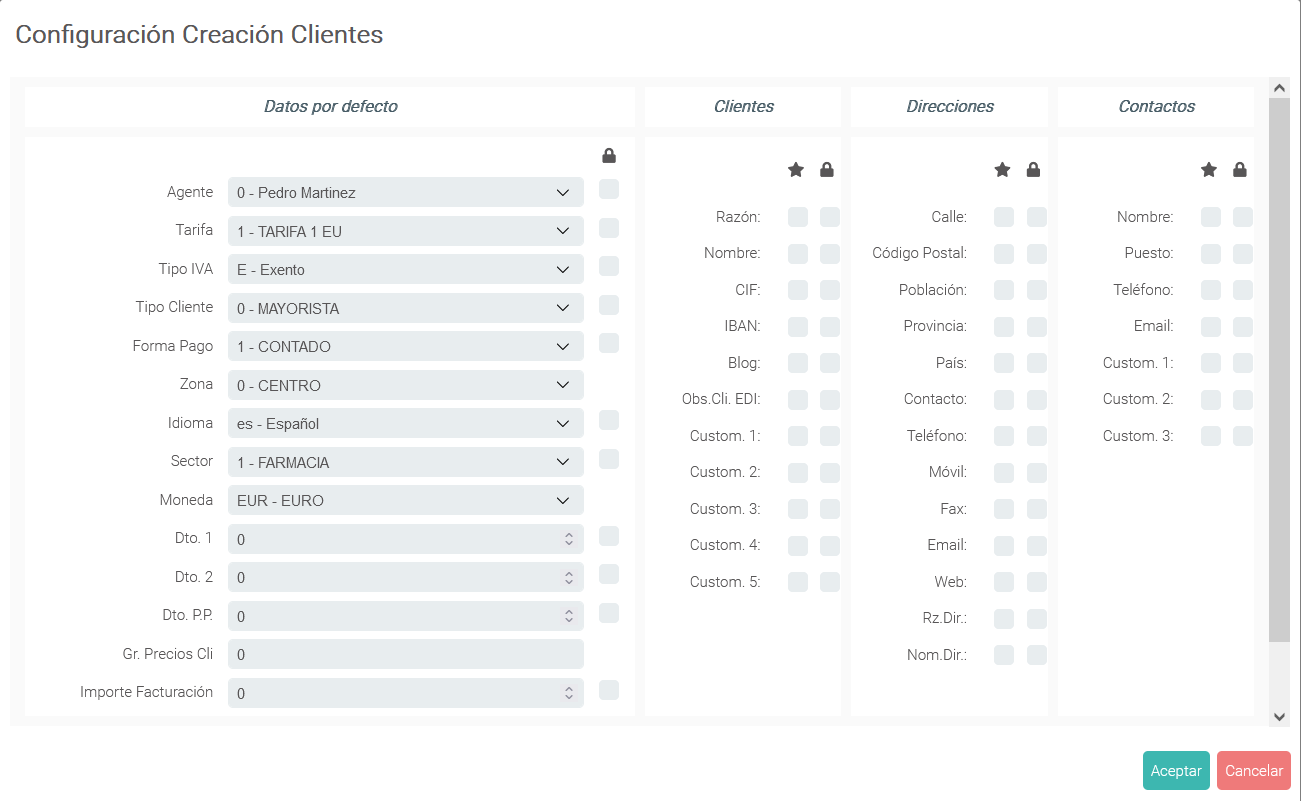Check lock box for Población

[x=1037, y=290]
